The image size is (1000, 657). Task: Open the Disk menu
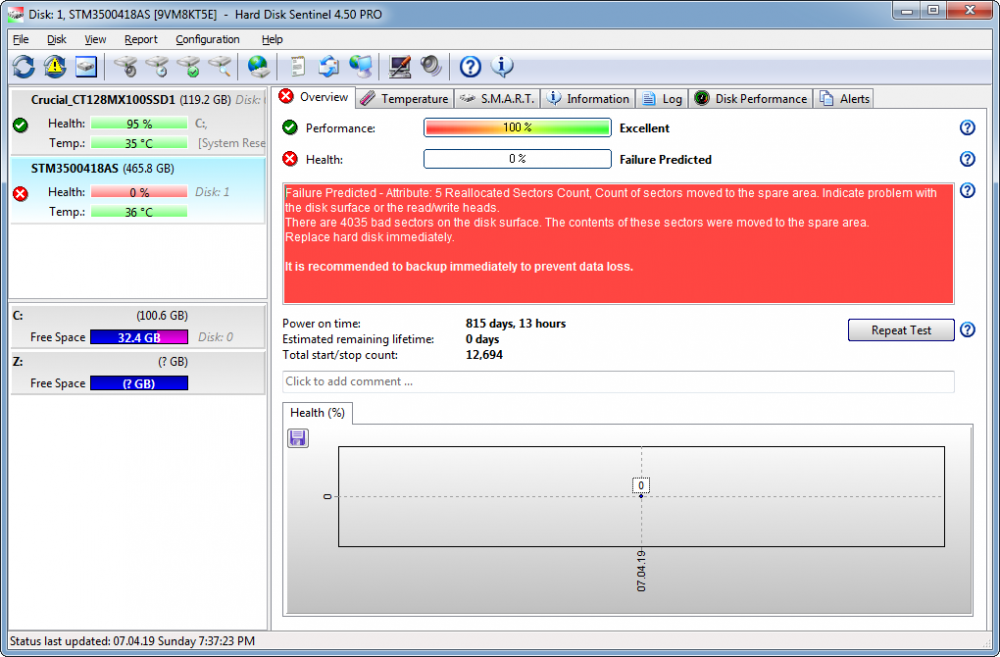[x=56, y=39]
